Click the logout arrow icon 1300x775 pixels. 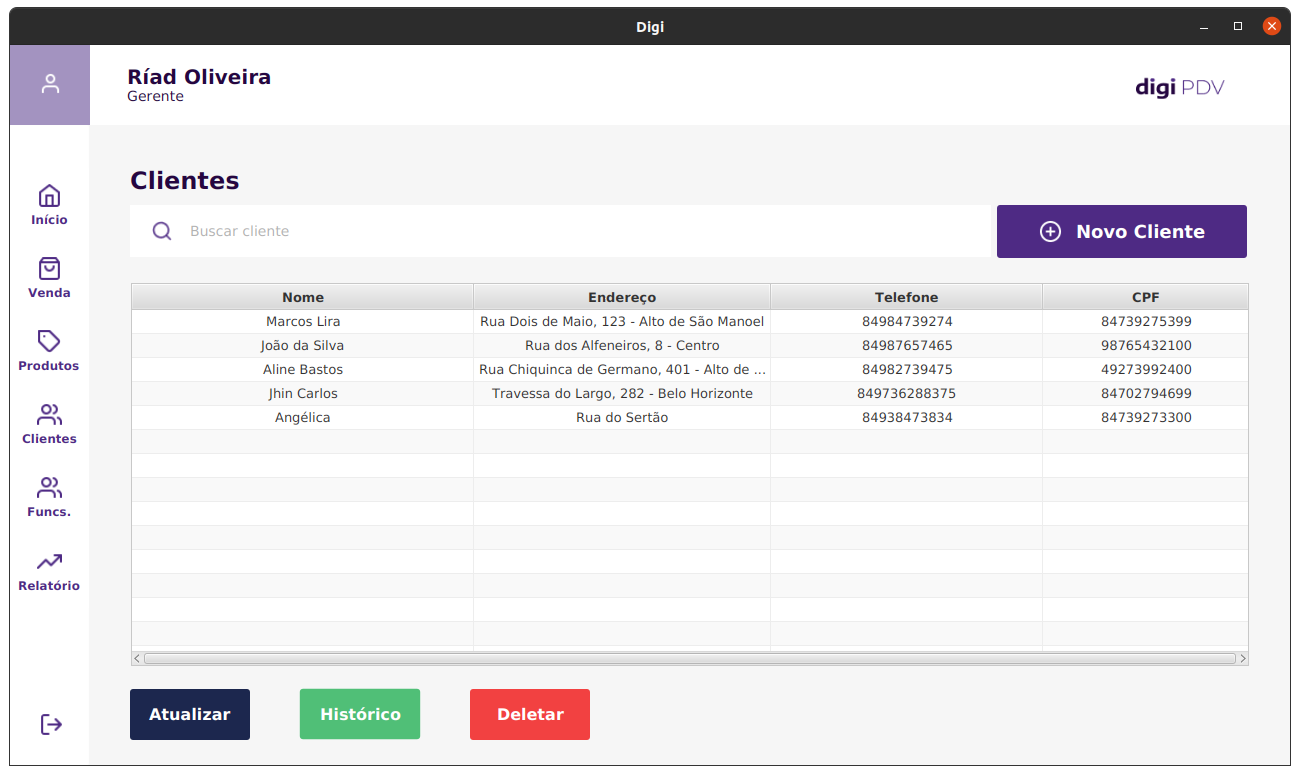click(51, 724)
